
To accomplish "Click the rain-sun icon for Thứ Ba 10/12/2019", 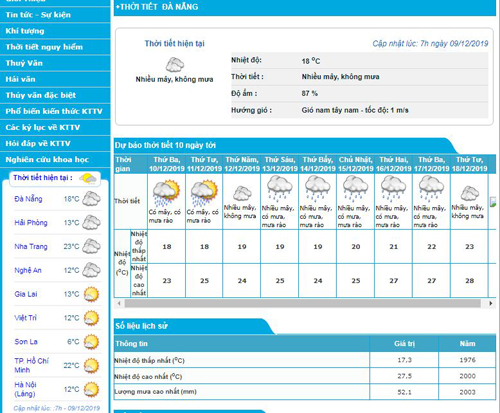I will pyautogui.click(x=166, y=193).
